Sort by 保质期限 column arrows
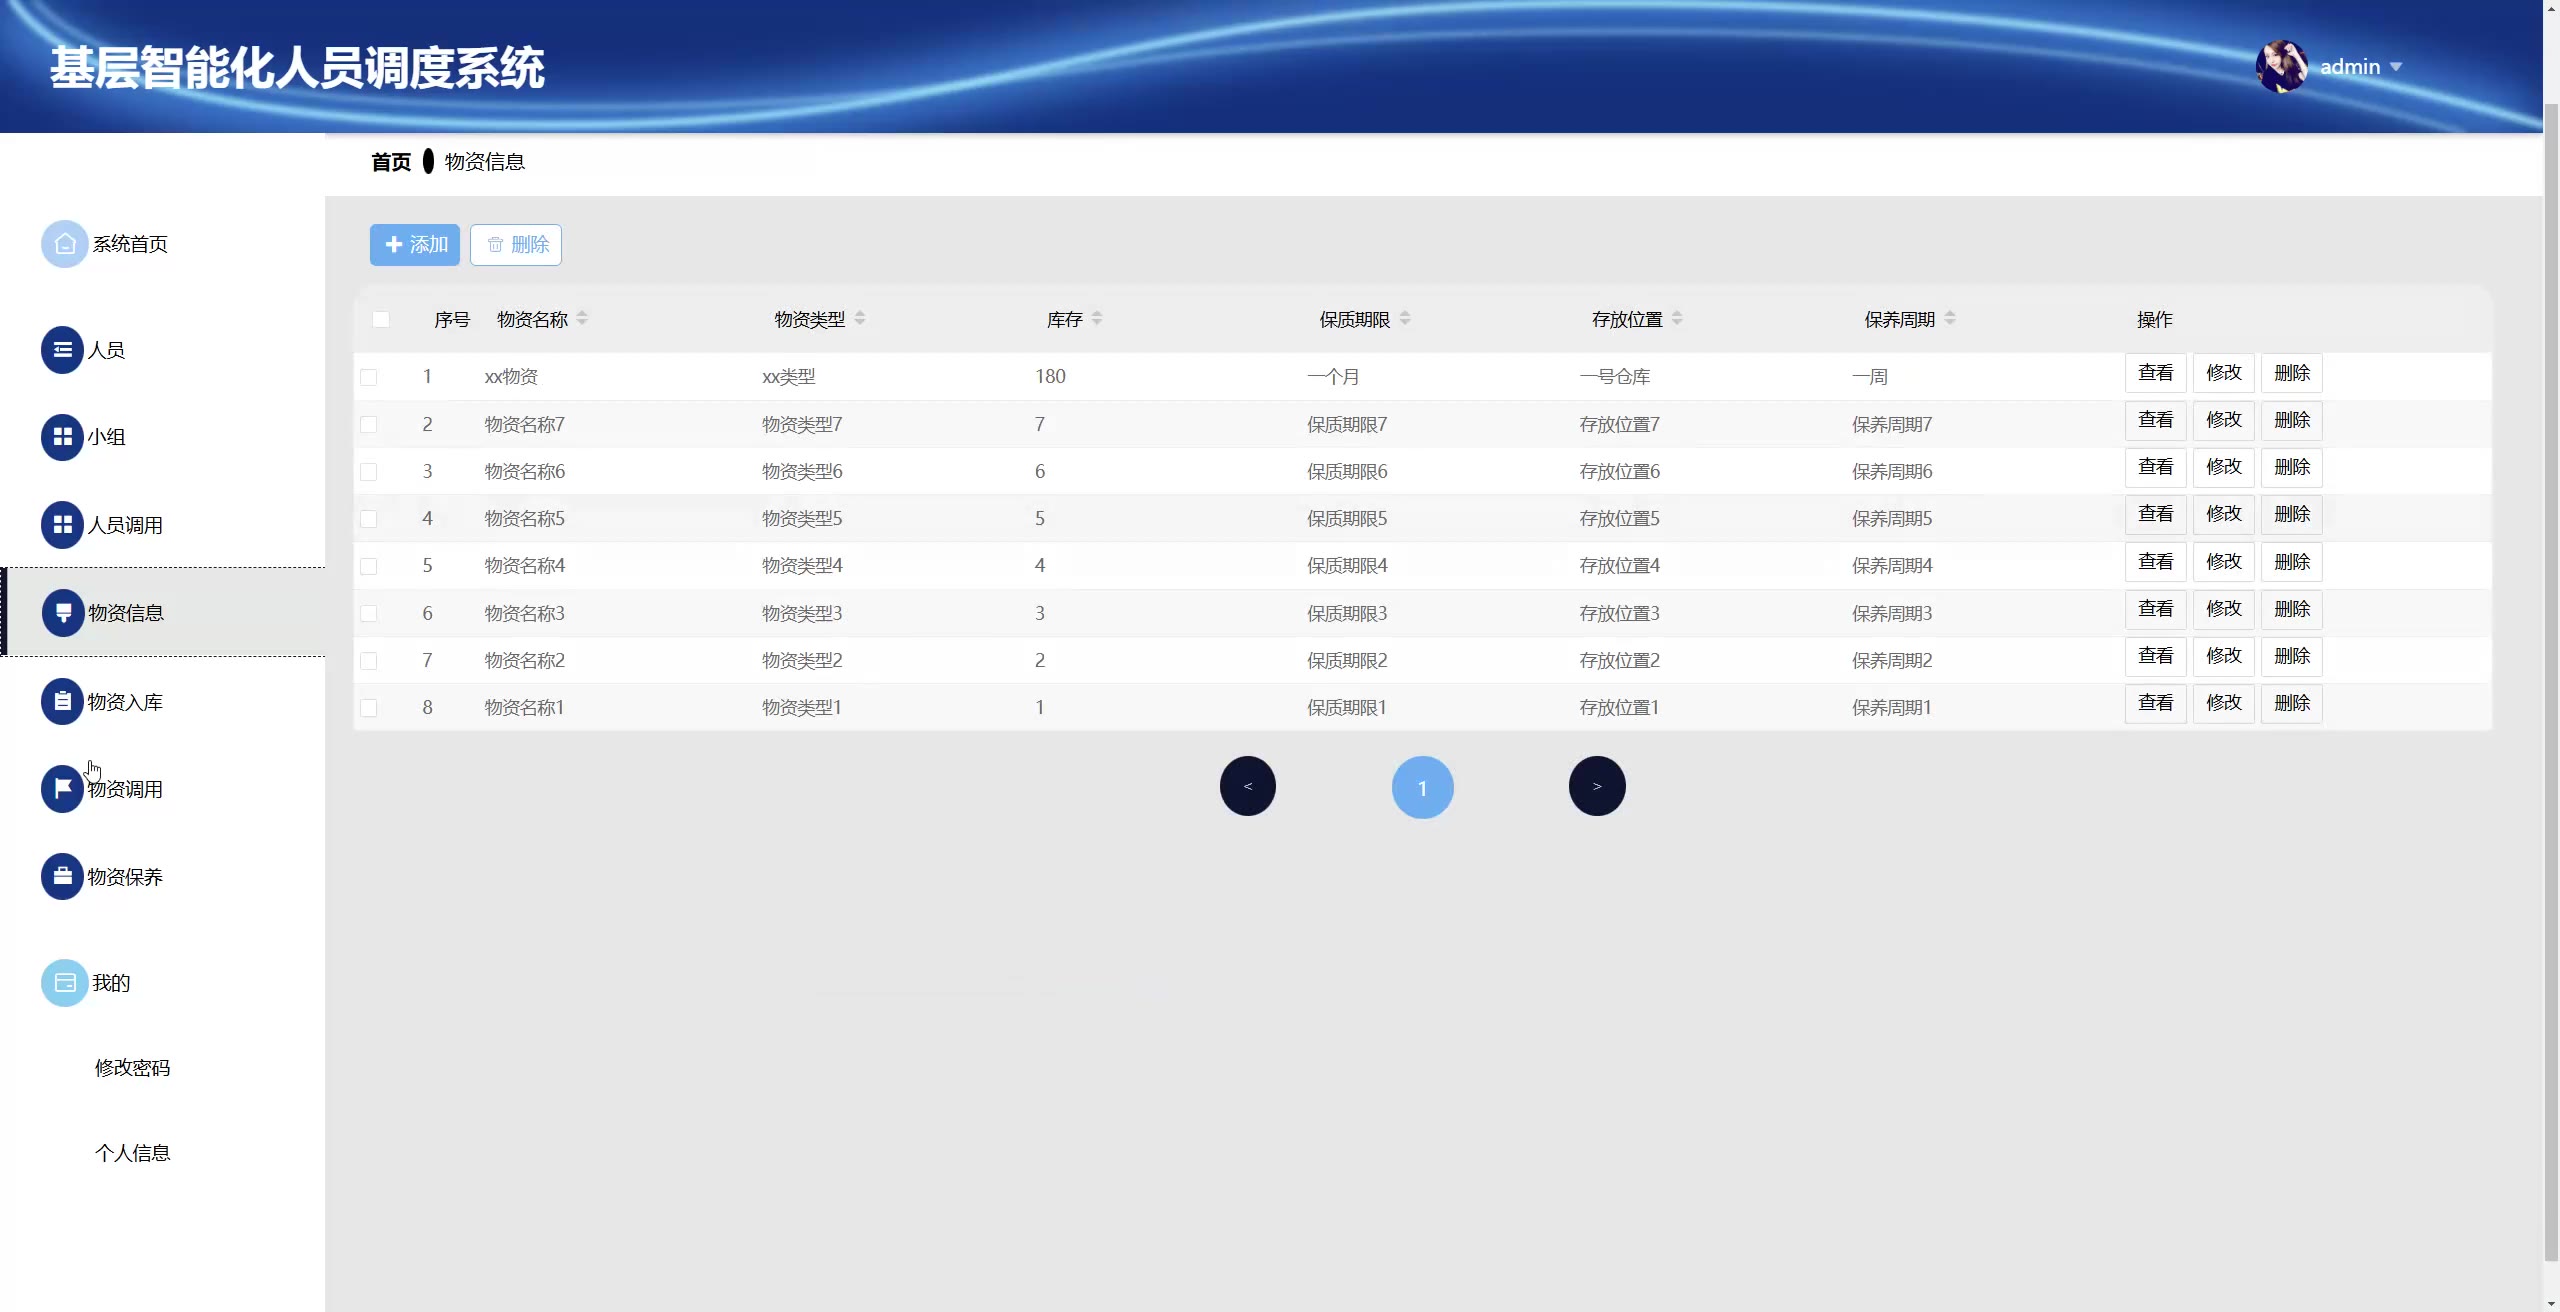Screen dimensions: 2560x1312 [x=1405, y=319]
